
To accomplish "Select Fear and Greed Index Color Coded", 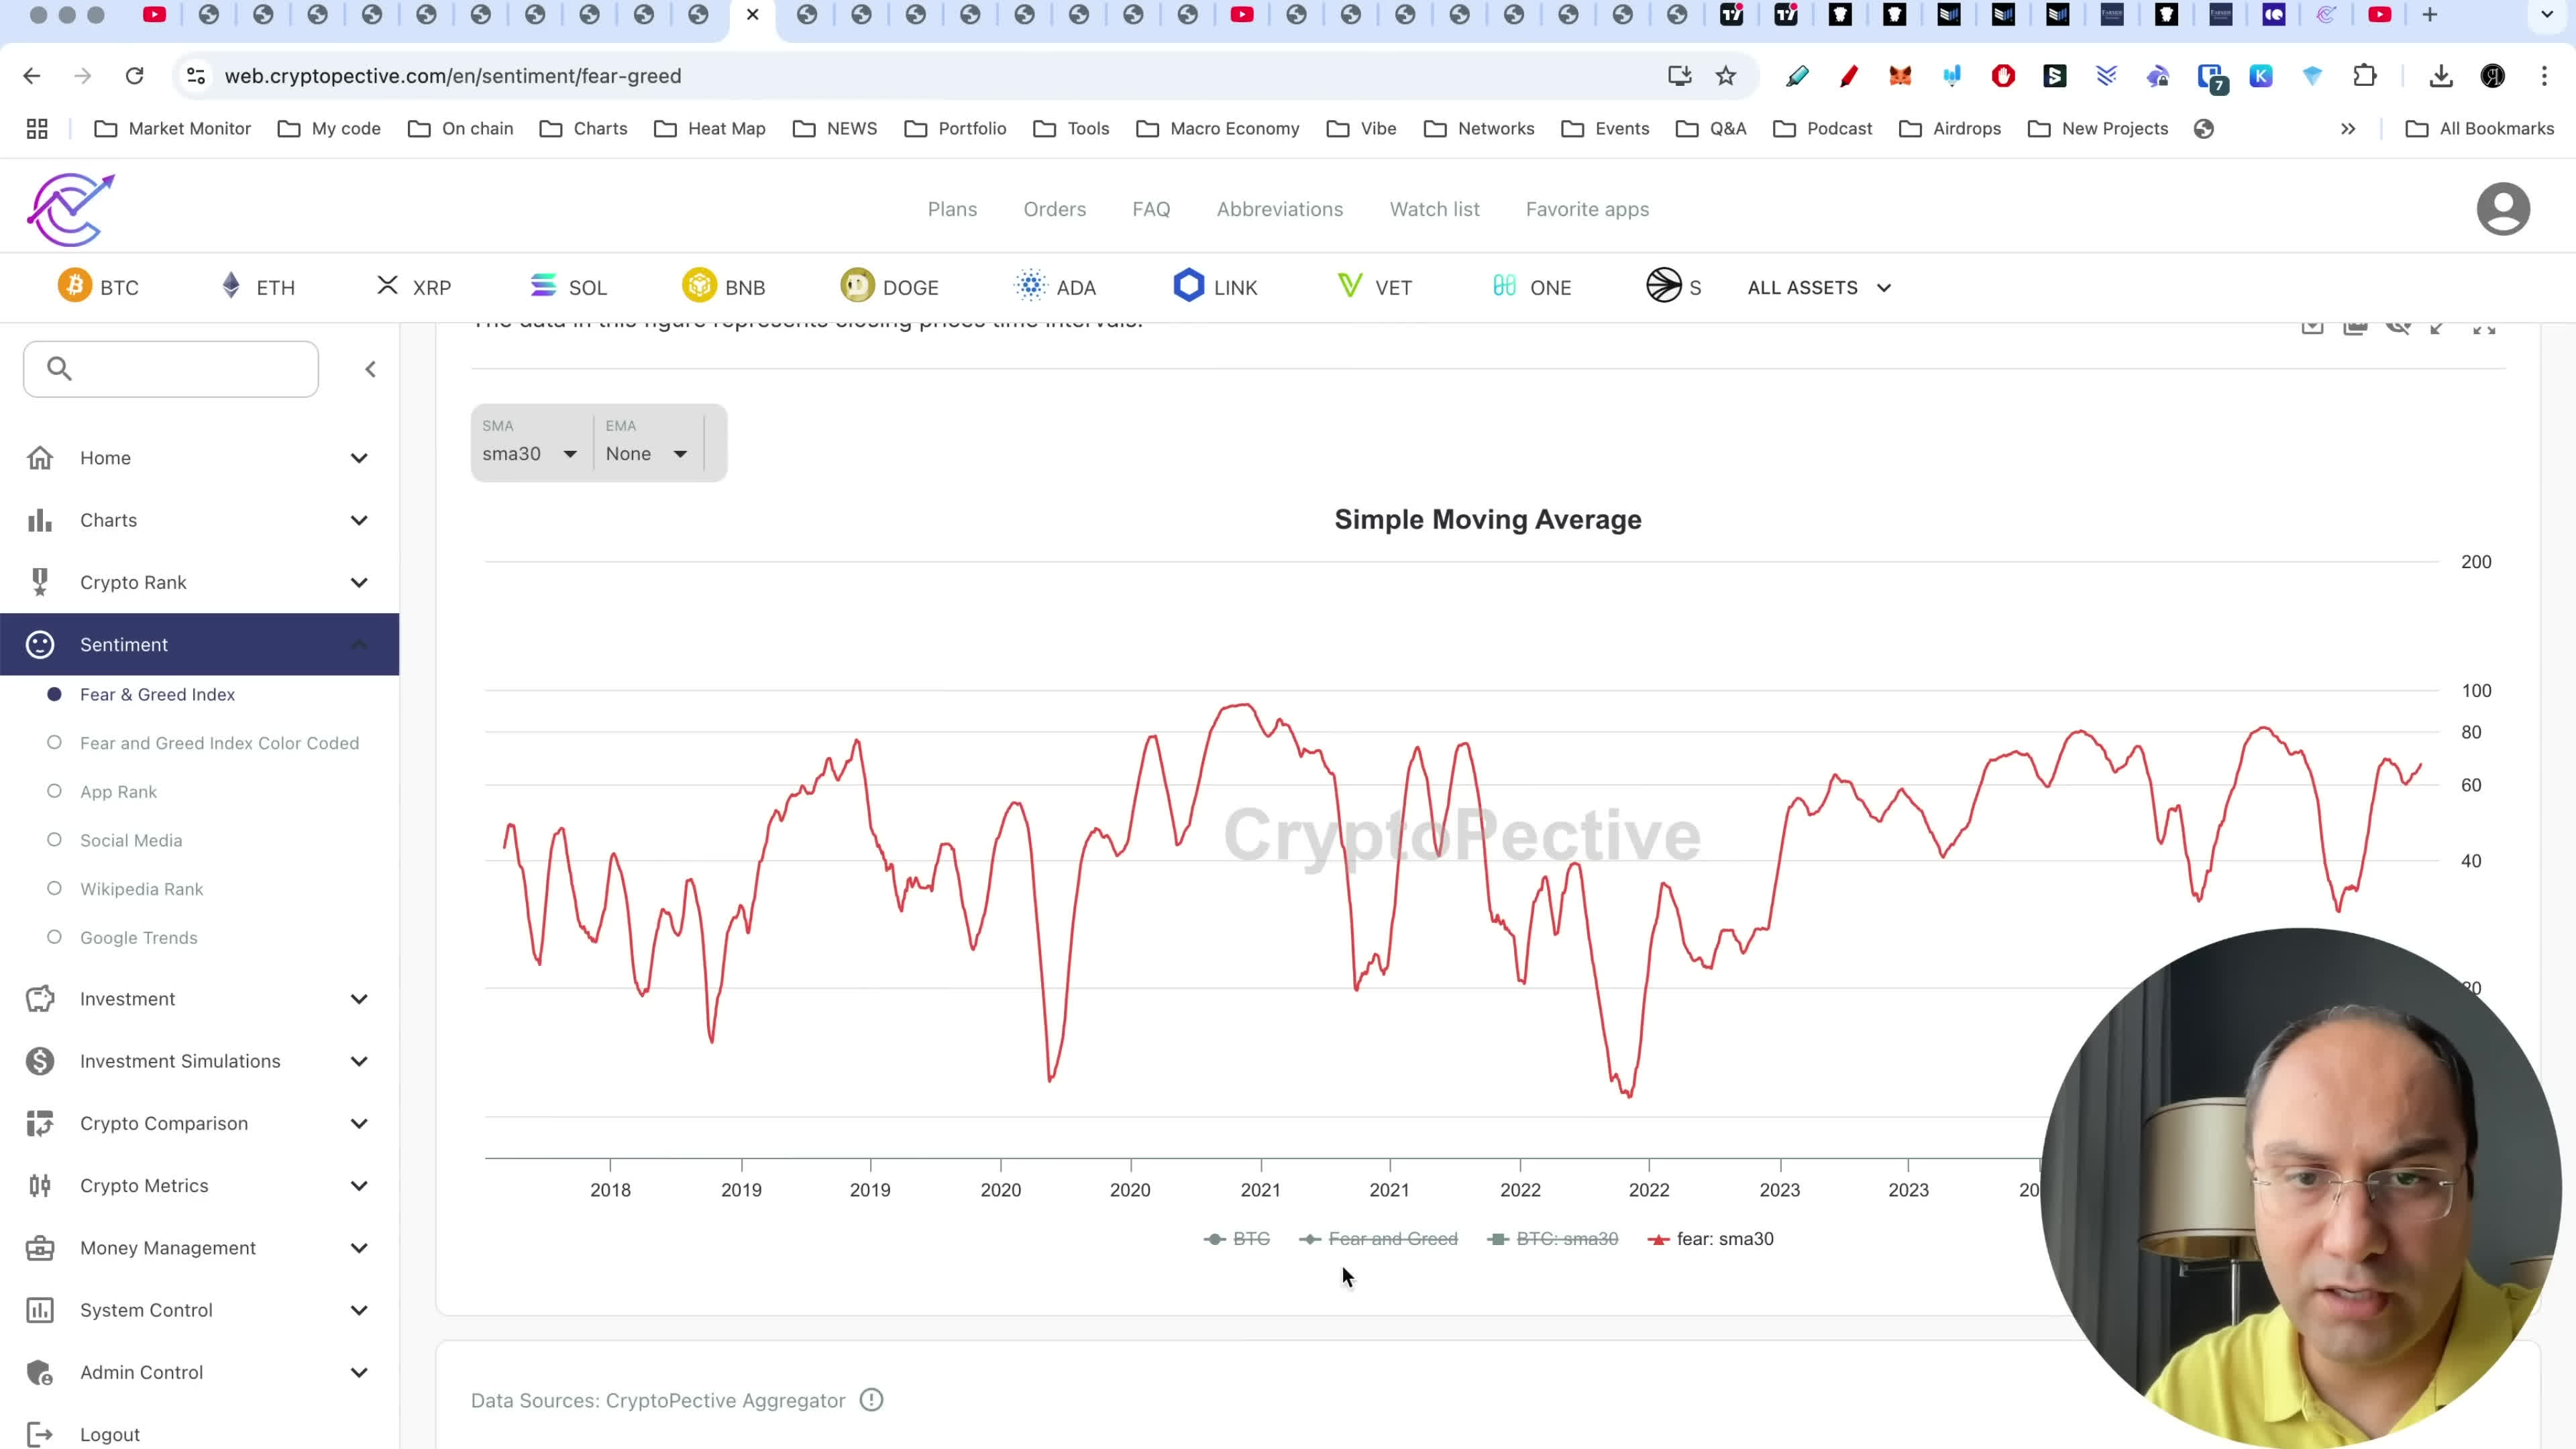I will click(x=219, y=743).
